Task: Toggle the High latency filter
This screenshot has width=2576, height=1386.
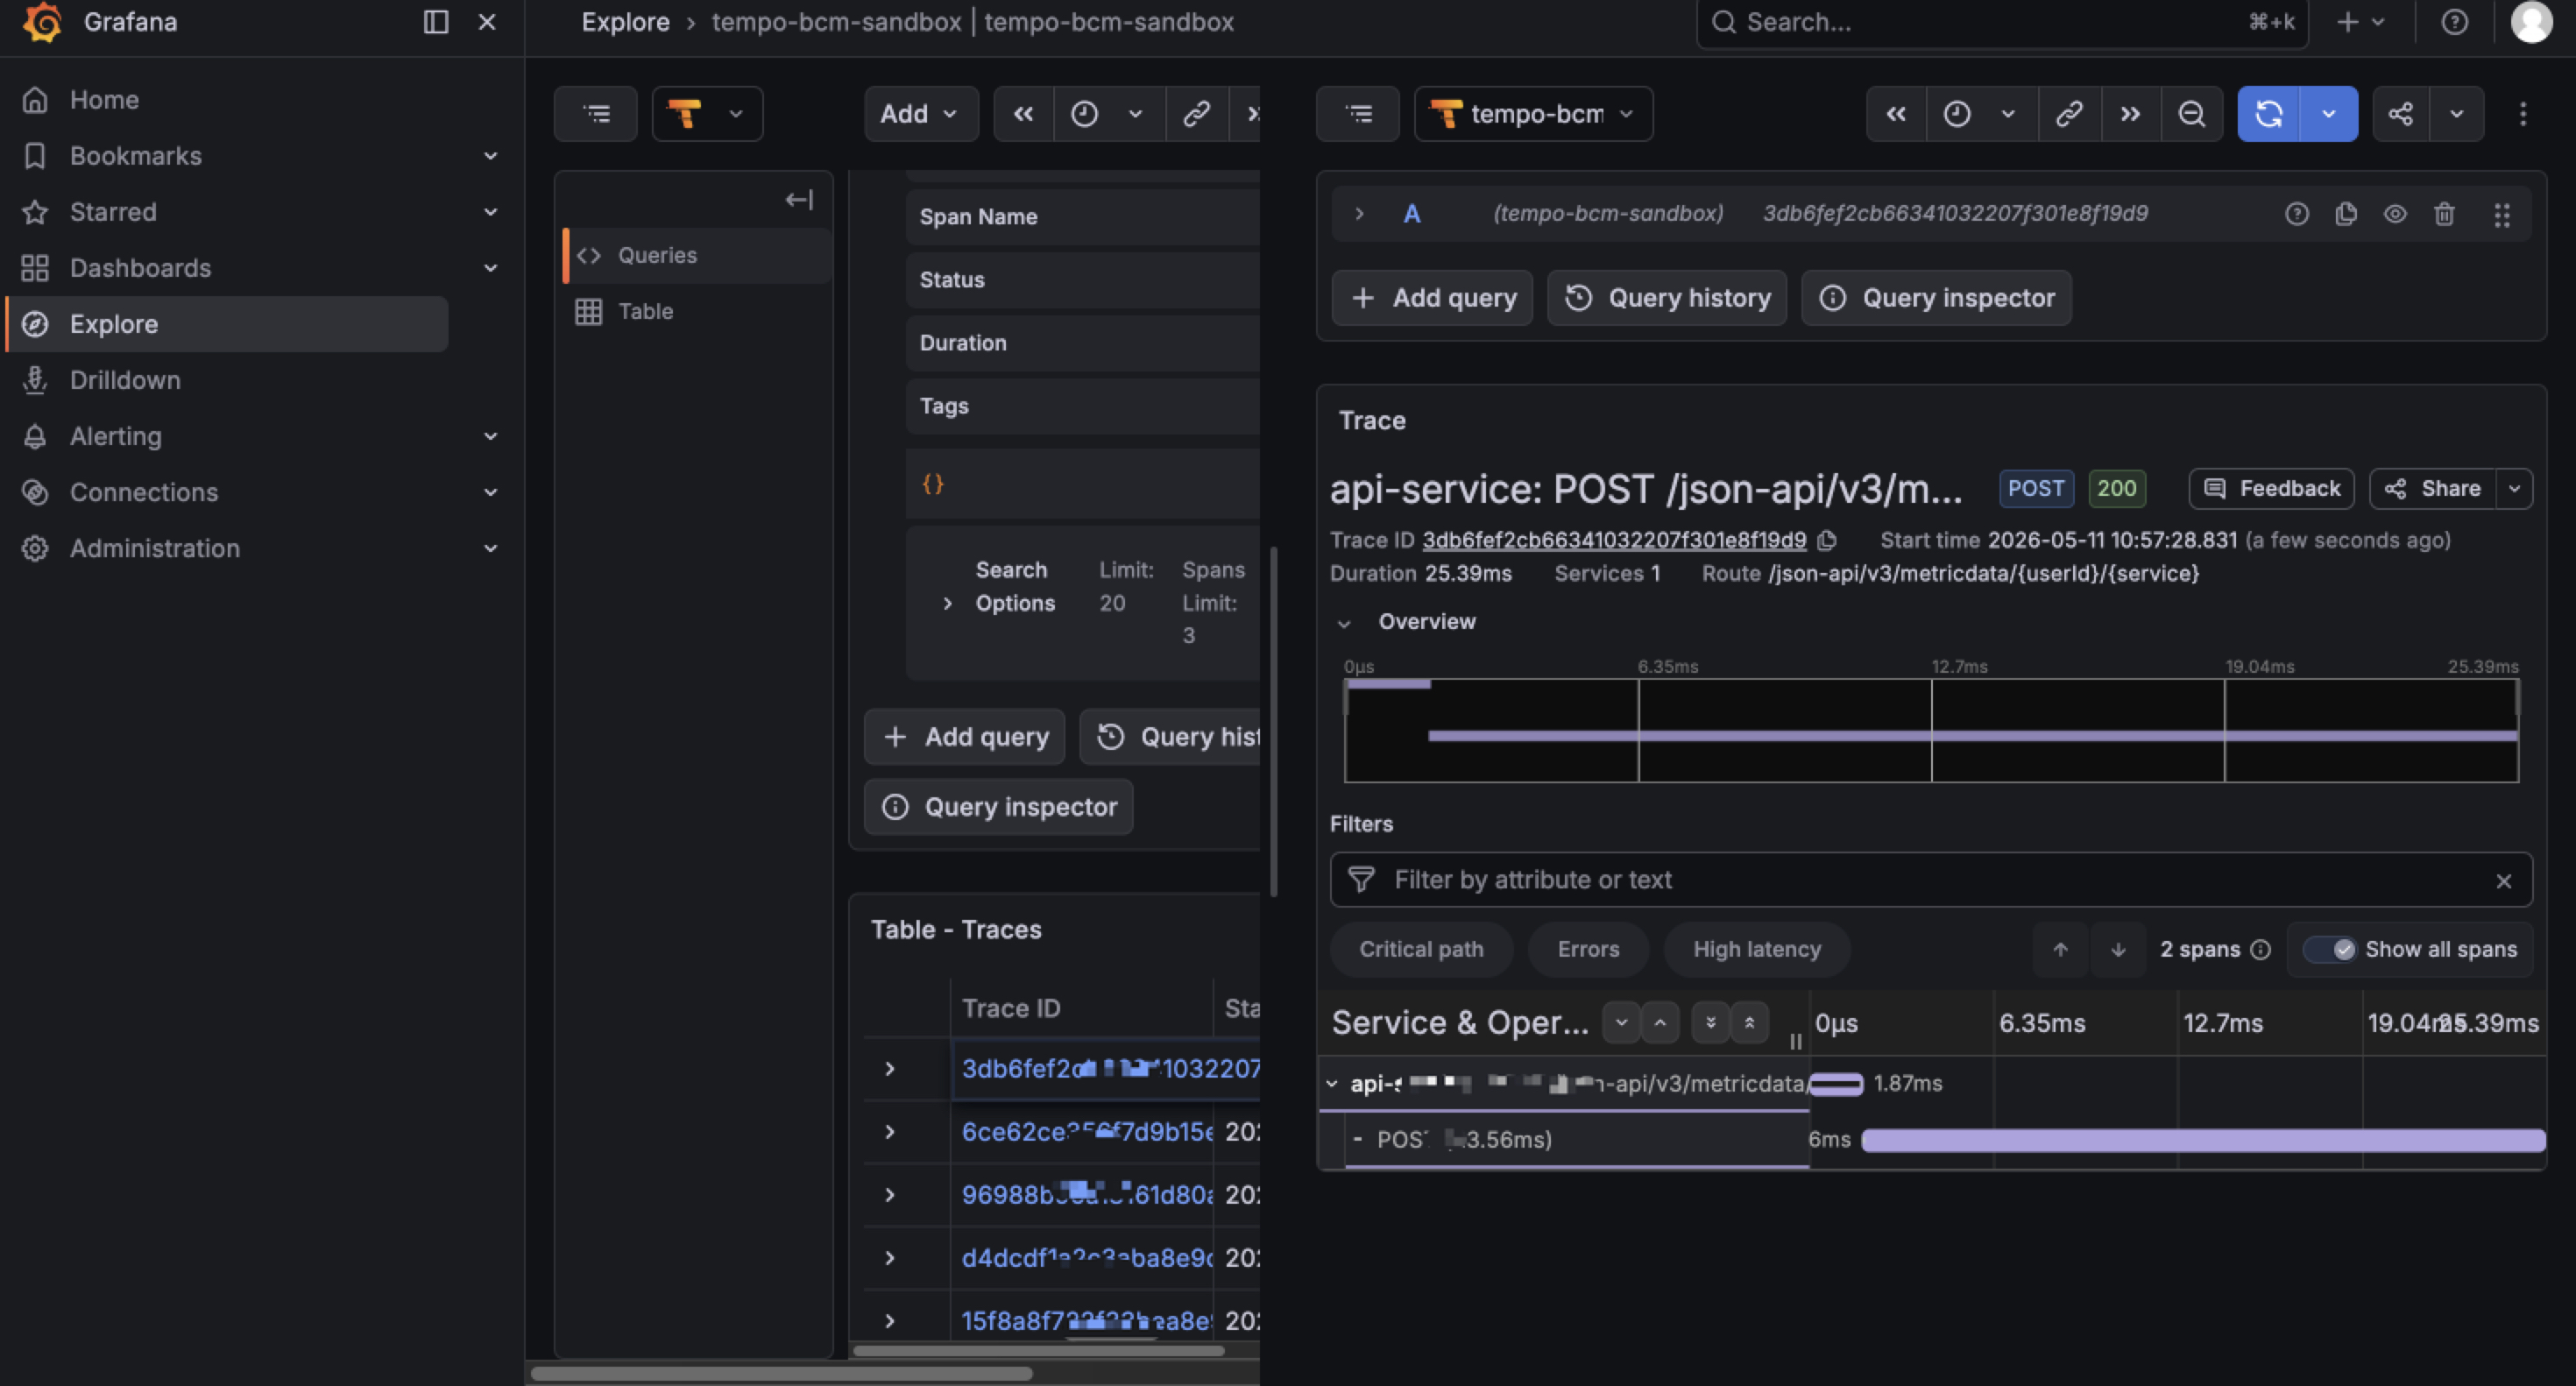Action: tap(1757, 950)
